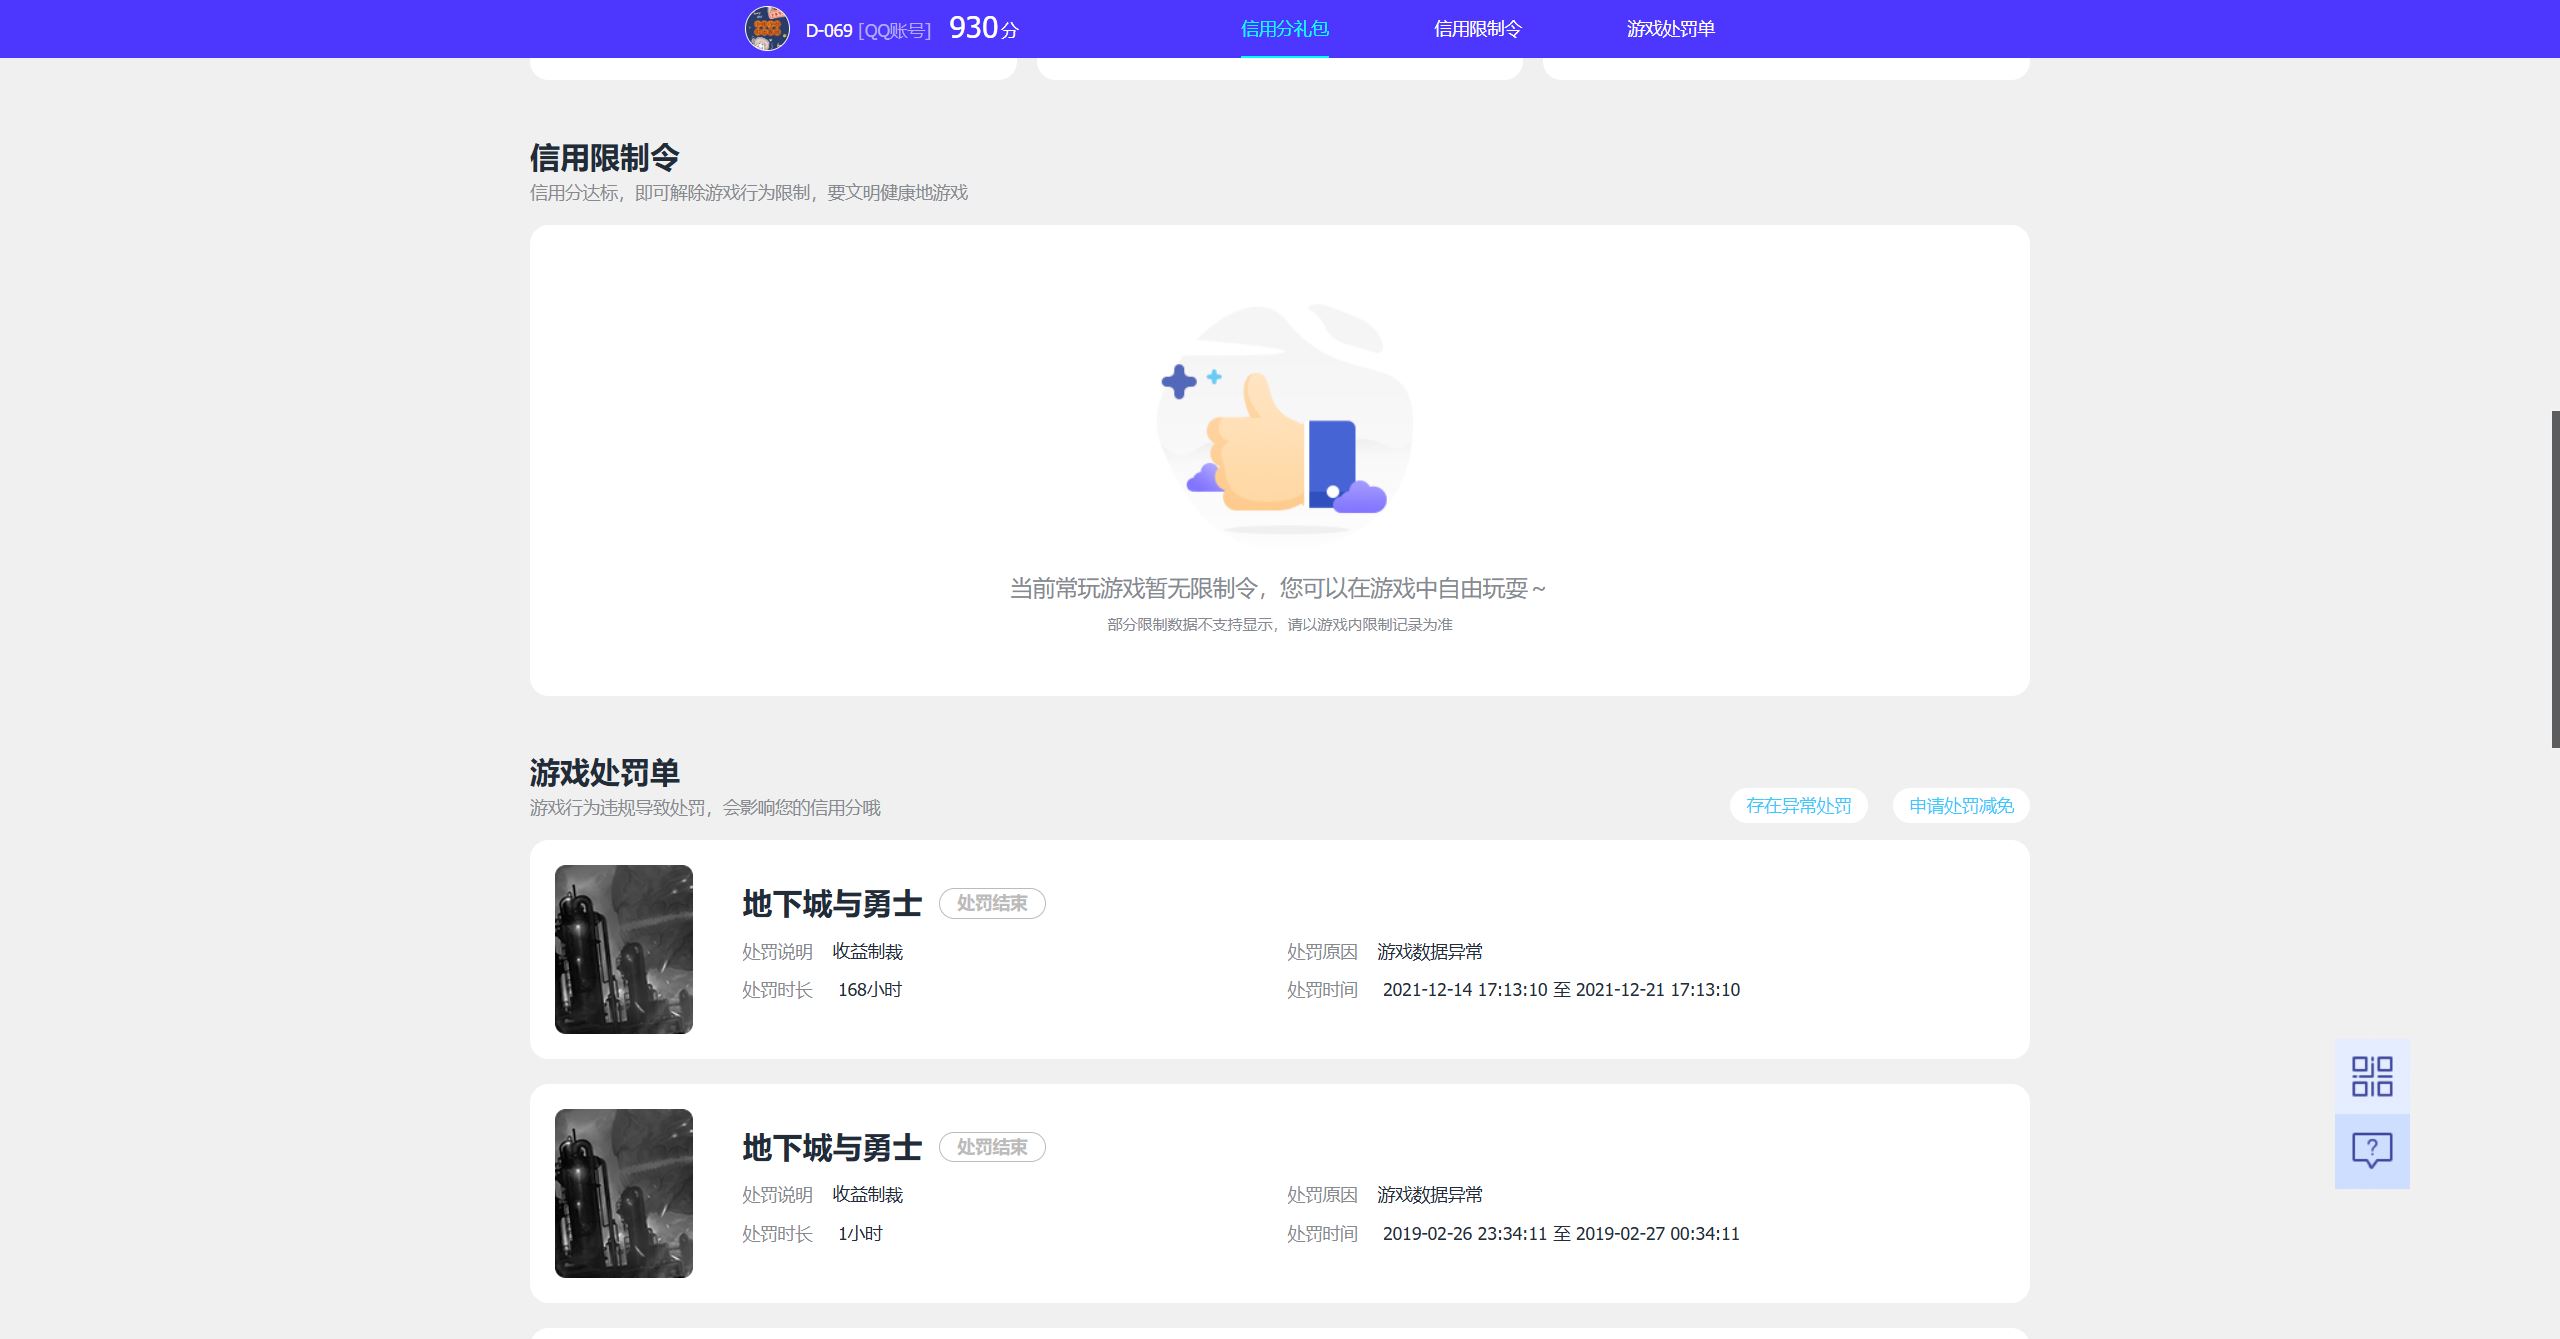The width and height of the screenshot is (2560, 1339).
Task: Click 处罚结束 badge on second penalty
Action: [992, 1147]
